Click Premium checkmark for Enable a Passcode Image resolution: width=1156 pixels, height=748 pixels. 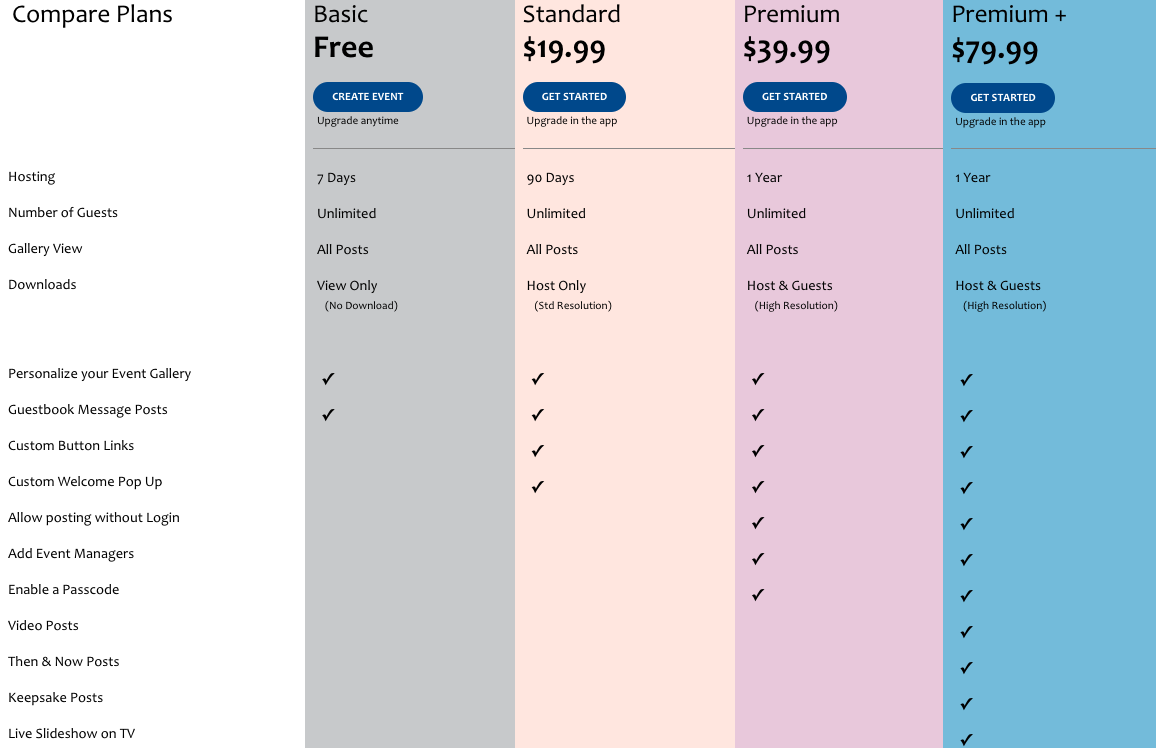(x=758, y=594)
